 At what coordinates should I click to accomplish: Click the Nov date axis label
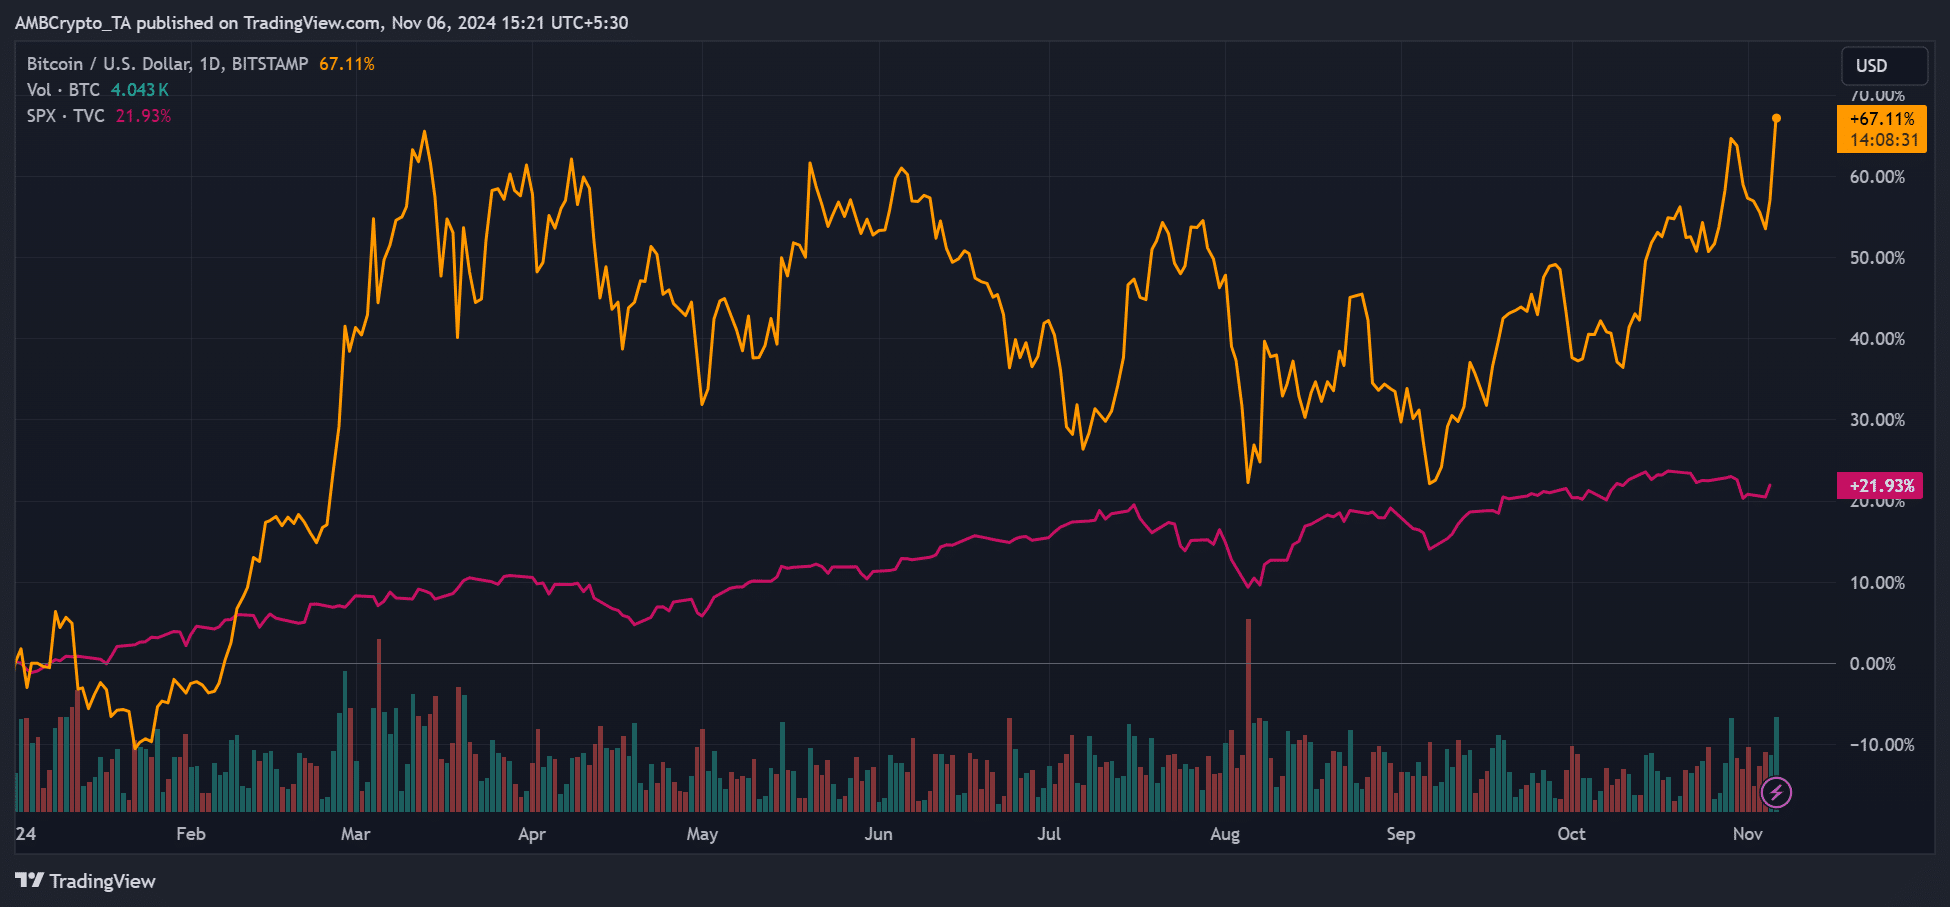[x=1748, y=834]
